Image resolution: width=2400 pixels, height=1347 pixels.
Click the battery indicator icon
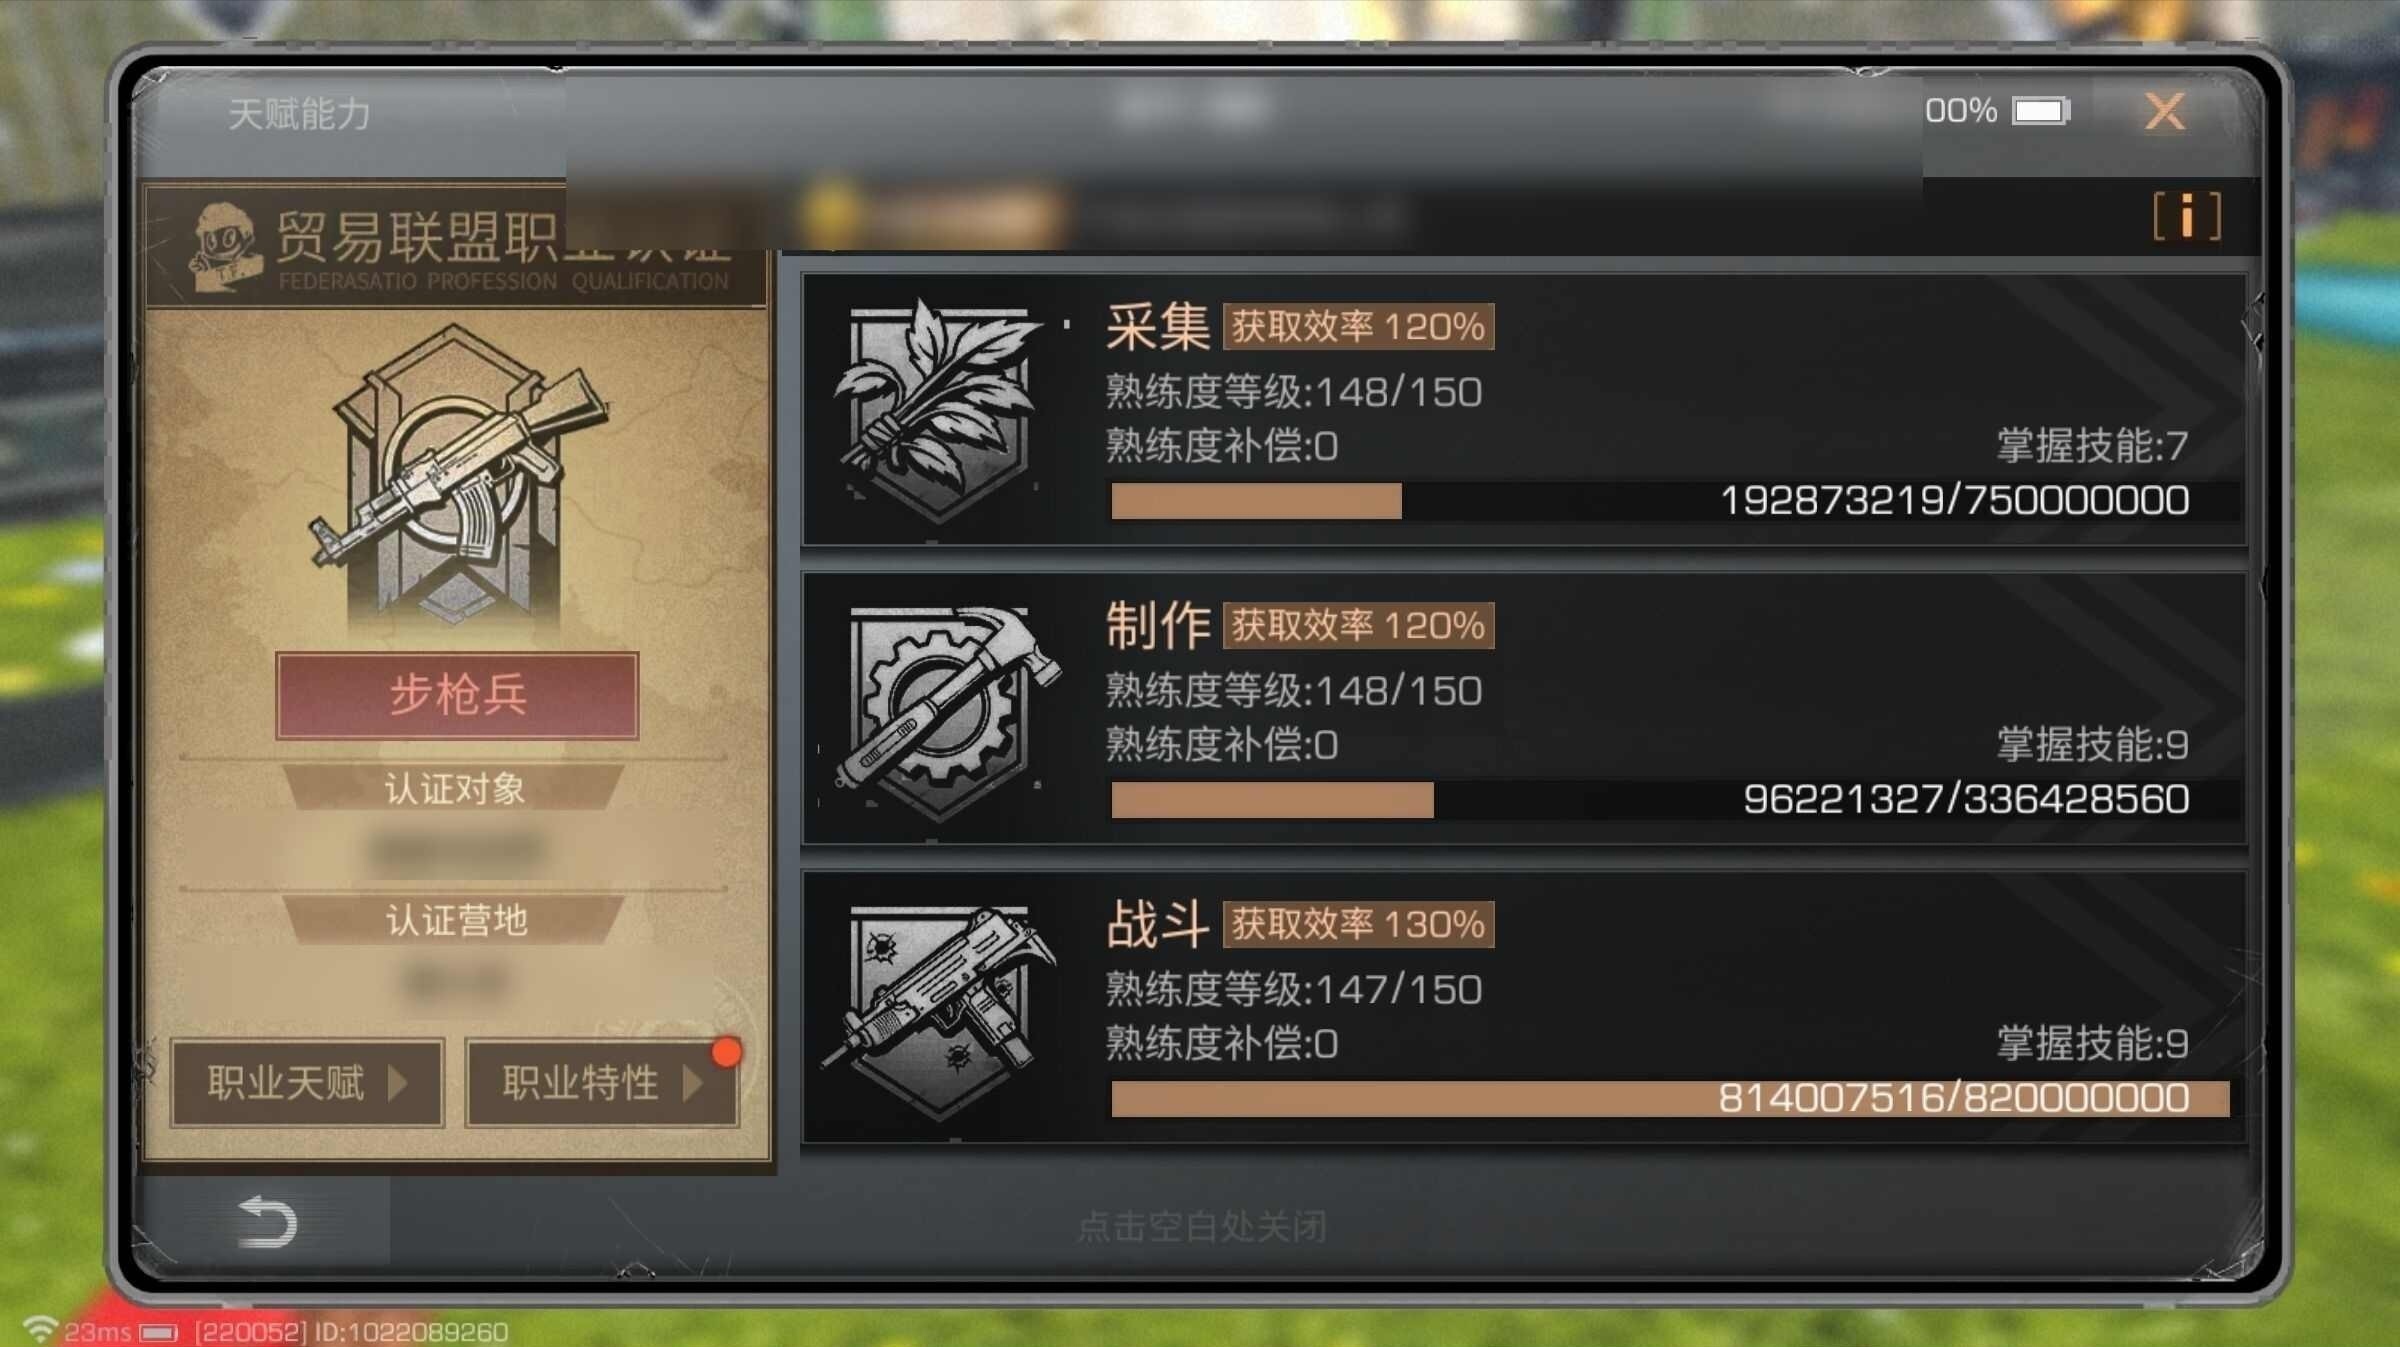click(2041, 111)
